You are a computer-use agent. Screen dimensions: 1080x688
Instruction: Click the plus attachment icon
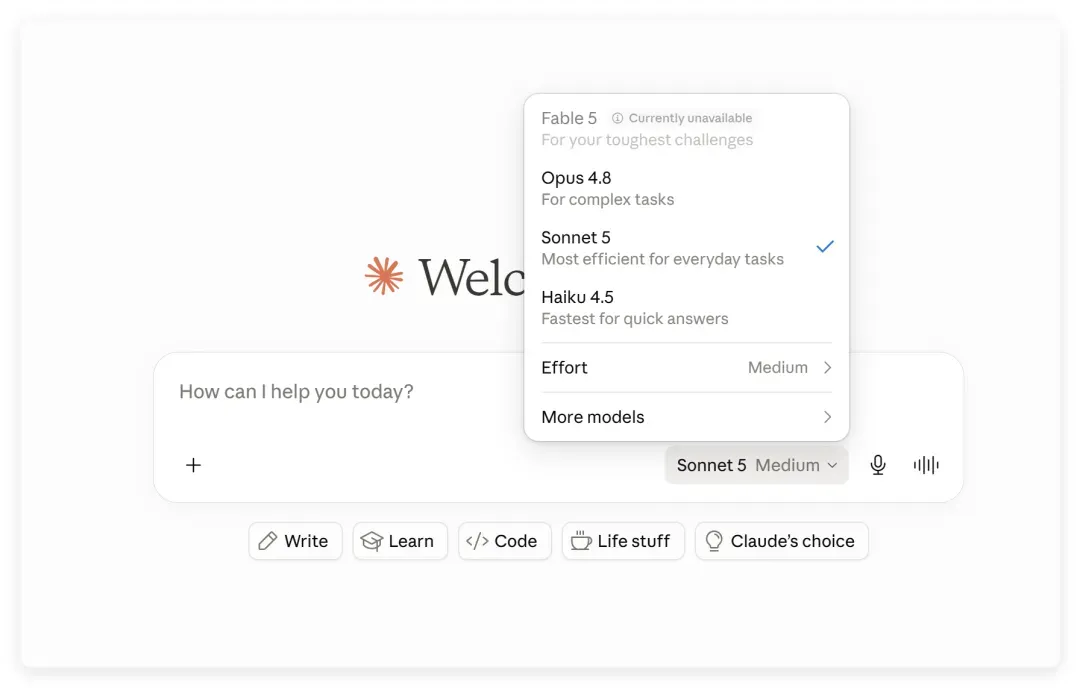[194, 465]
